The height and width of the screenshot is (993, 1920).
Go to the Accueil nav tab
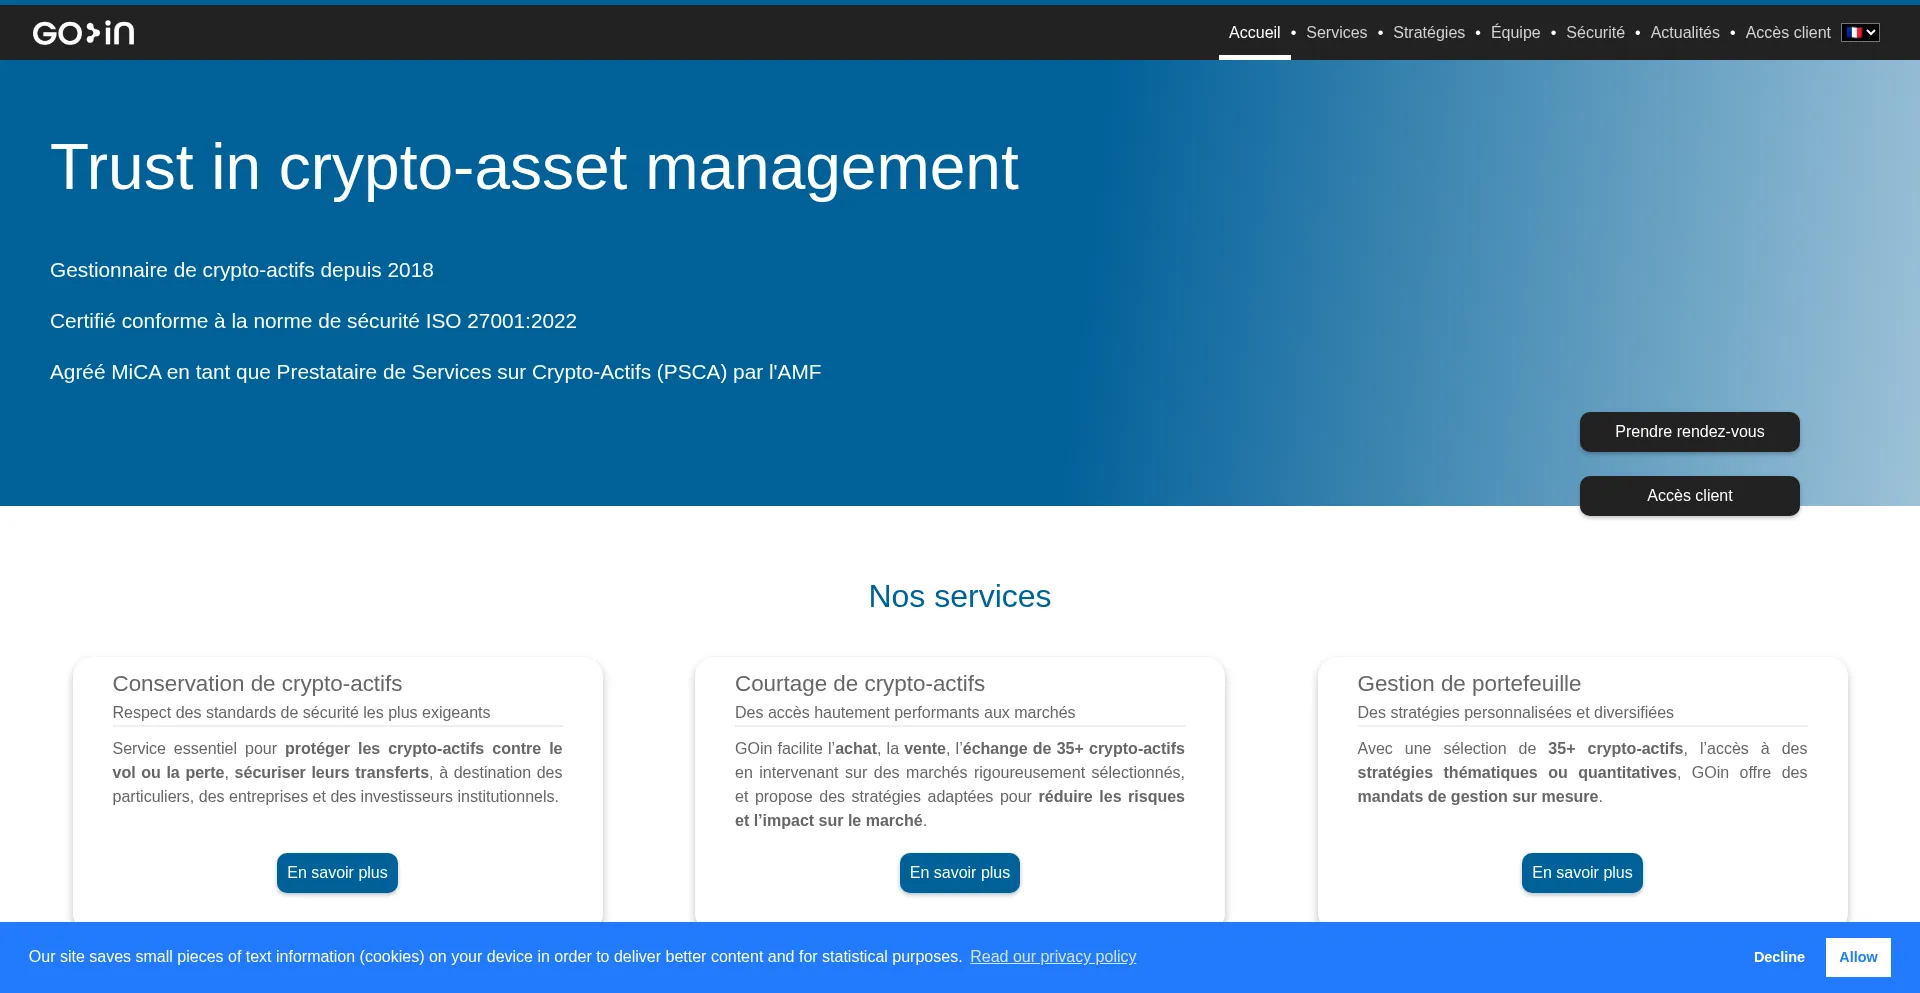point(1254,33)
